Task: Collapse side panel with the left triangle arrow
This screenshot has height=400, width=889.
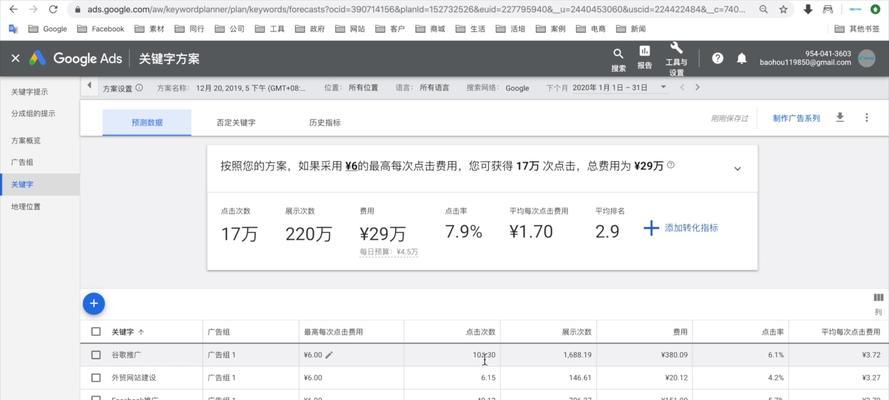Action: coord(89,86)
